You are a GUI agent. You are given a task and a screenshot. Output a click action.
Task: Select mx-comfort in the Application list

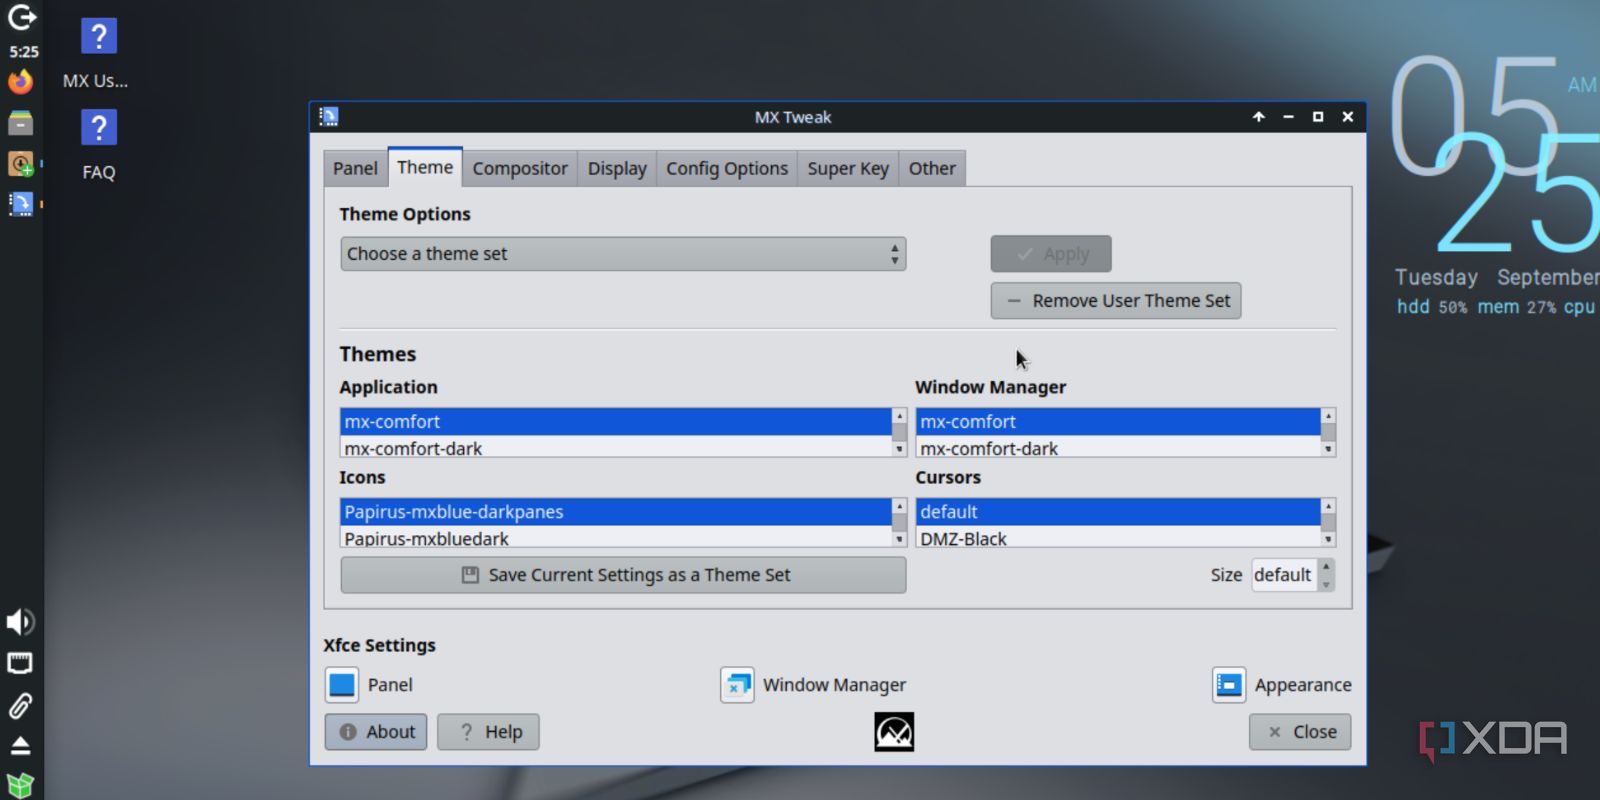(x=615, y=422)
